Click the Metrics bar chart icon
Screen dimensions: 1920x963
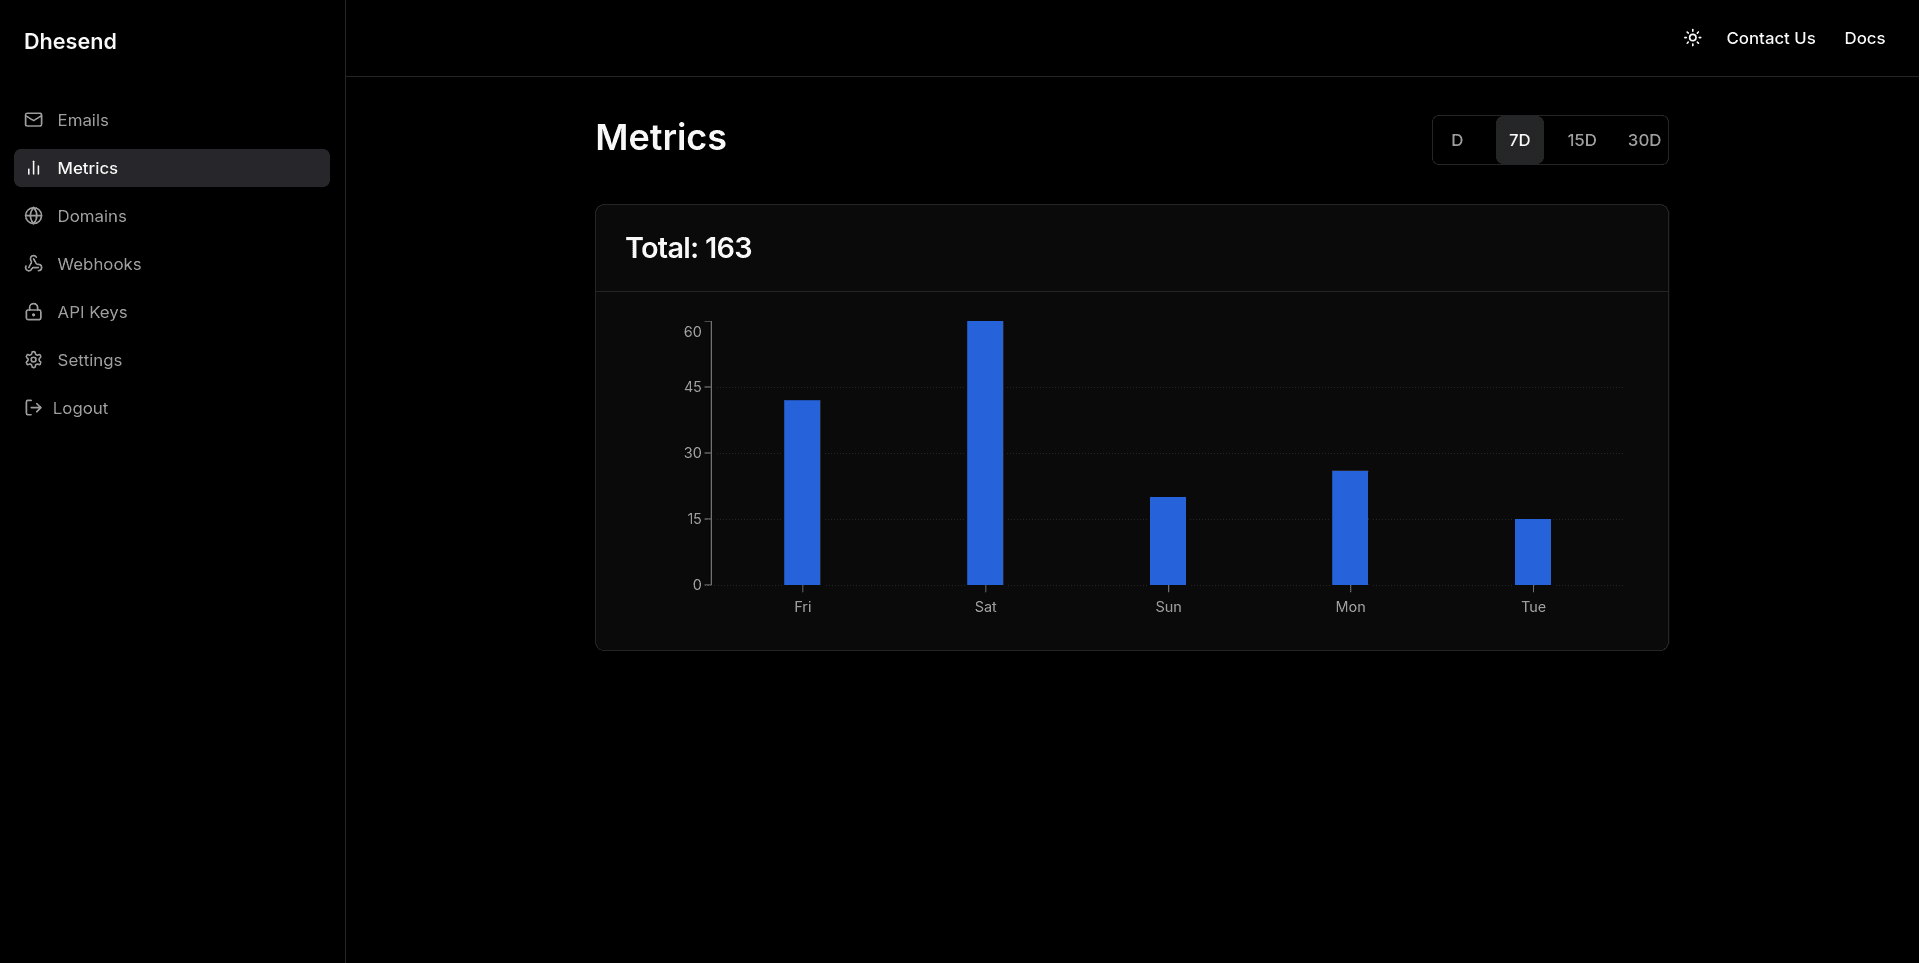[34, 168]
